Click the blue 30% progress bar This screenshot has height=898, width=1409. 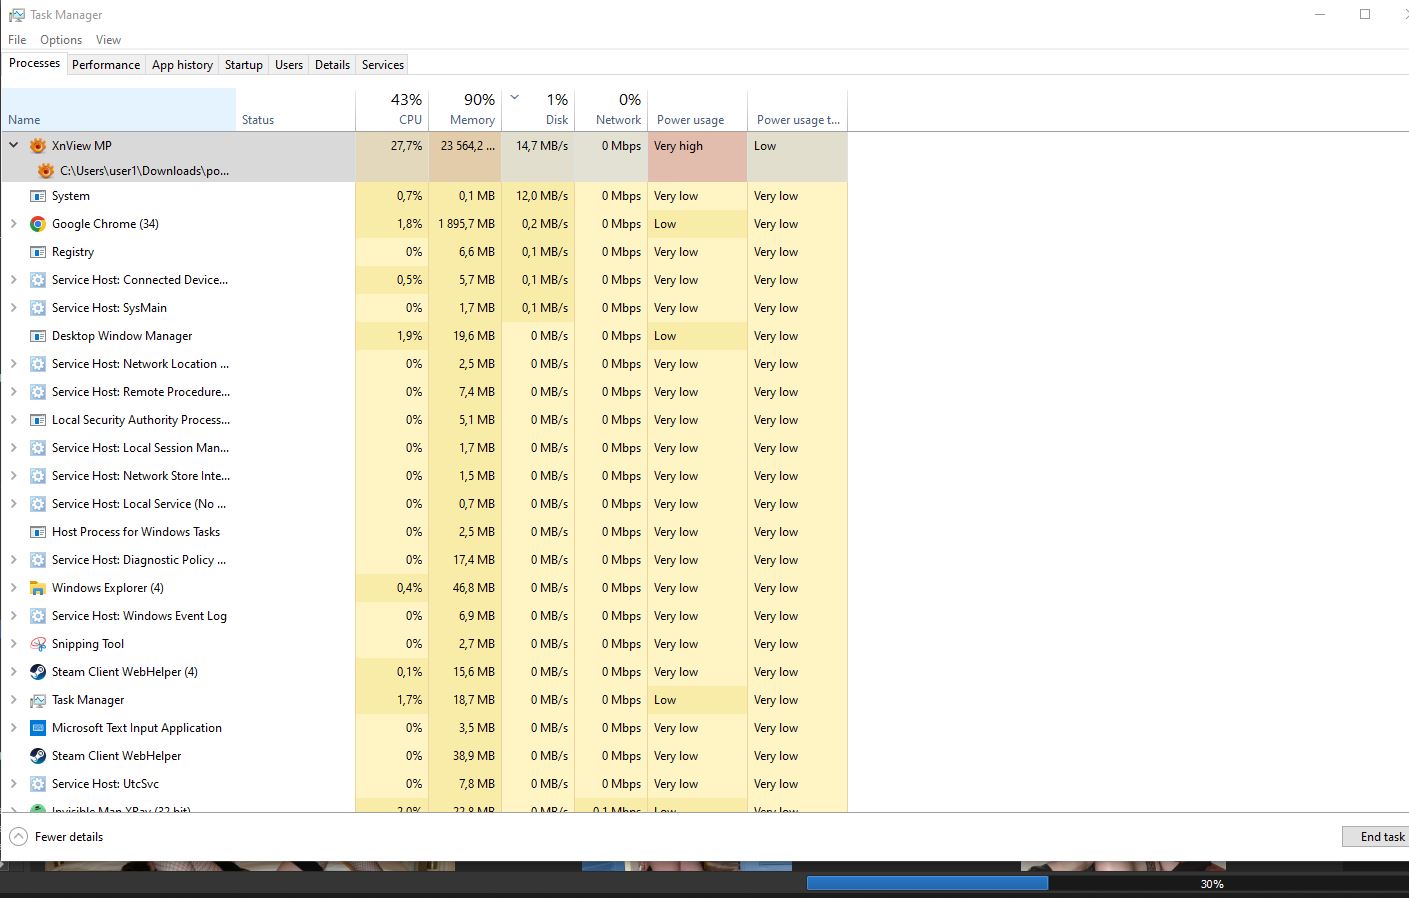point(927,883)
